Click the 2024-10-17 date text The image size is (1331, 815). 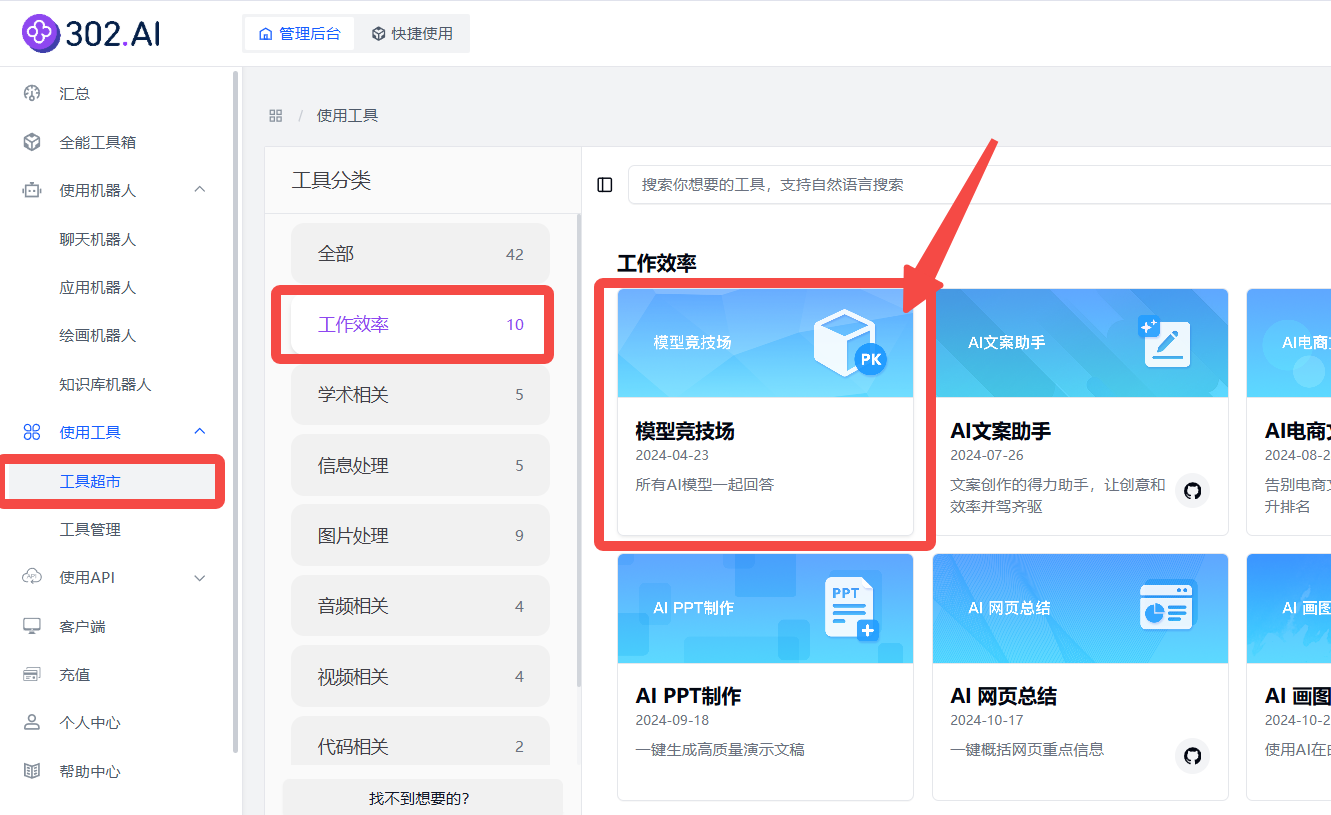[987, 720]
